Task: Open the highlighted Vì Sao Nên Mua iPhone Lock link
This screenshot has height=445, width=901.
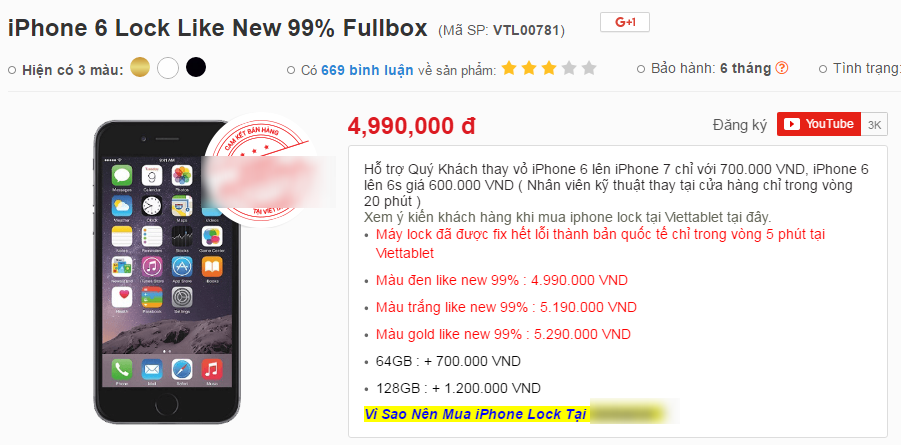Action: tap(475, 414)
